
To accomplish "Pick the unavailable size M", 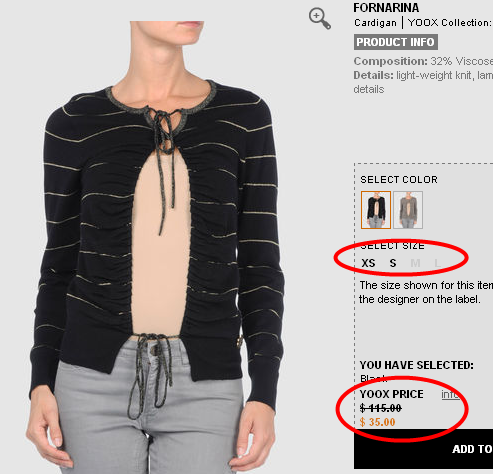I will click(x=415, y=263).
